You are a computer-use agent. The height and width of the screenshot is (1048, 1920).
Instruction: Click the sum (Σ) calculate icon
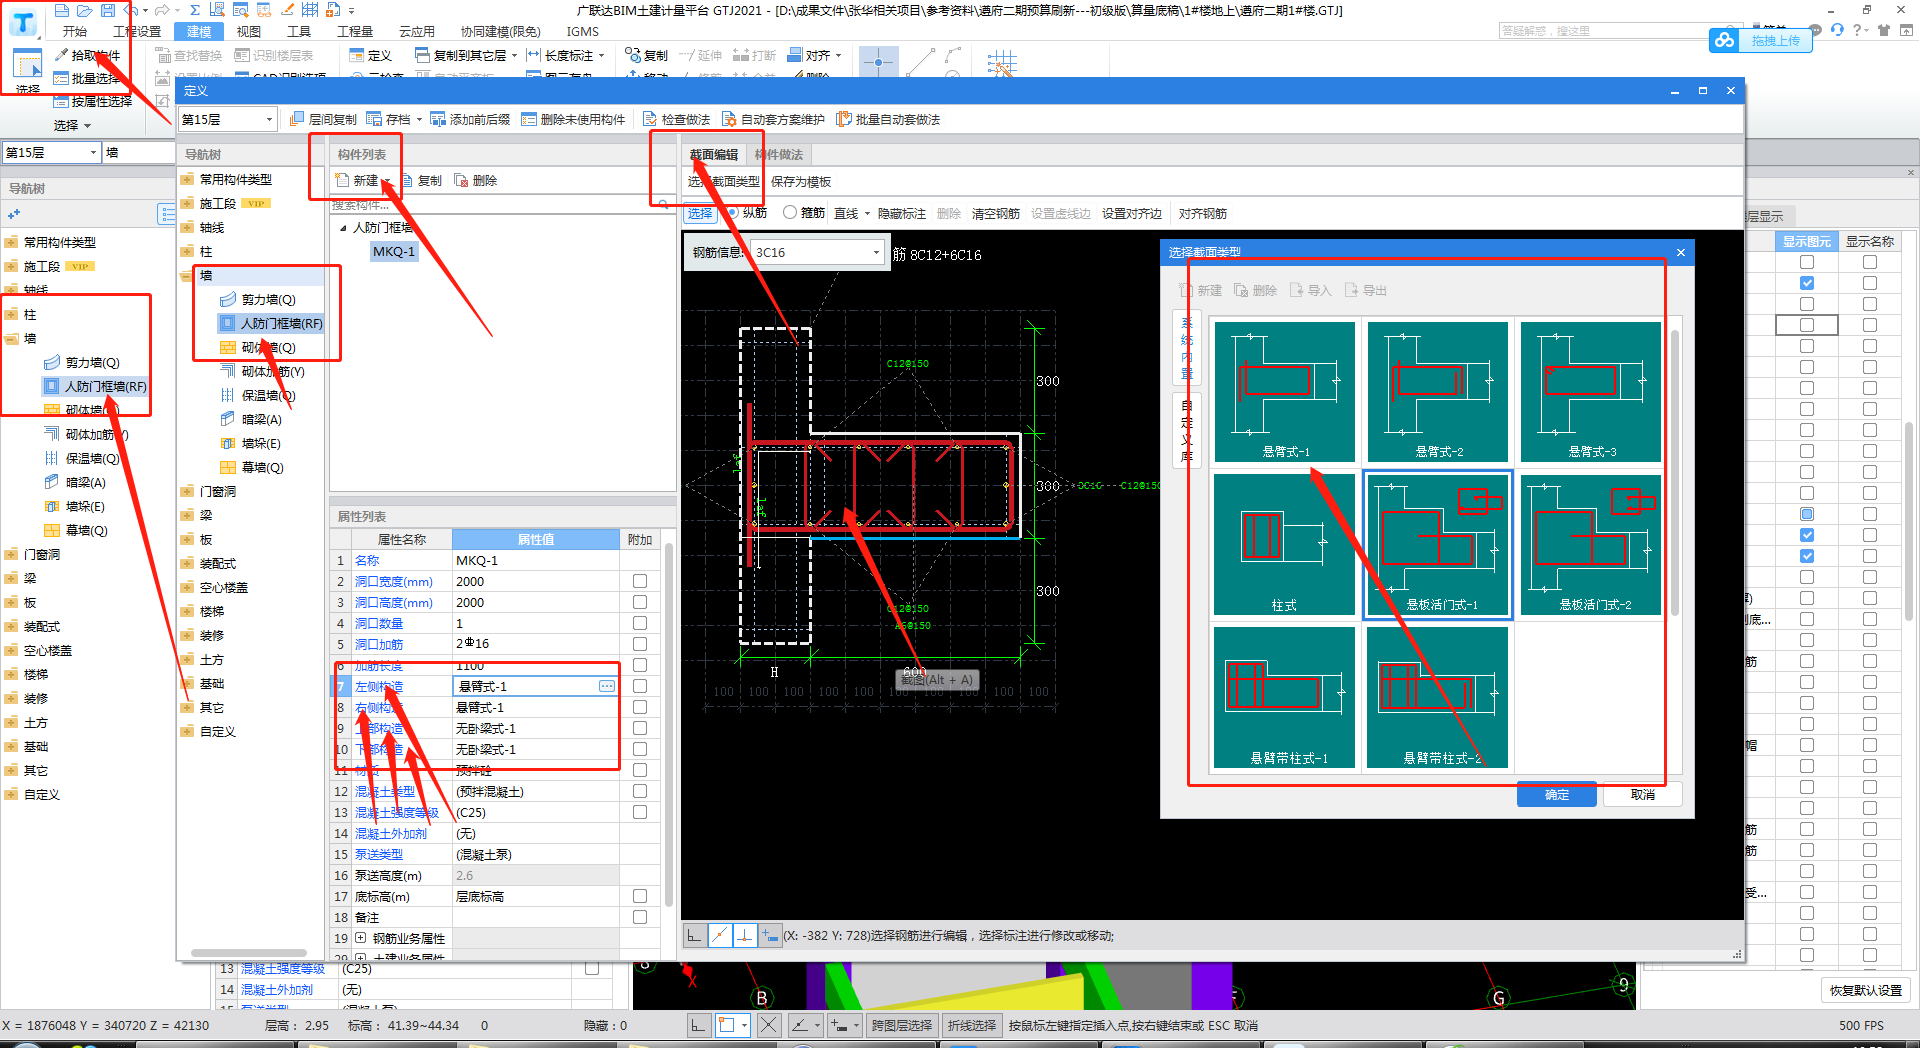[195, 10]
